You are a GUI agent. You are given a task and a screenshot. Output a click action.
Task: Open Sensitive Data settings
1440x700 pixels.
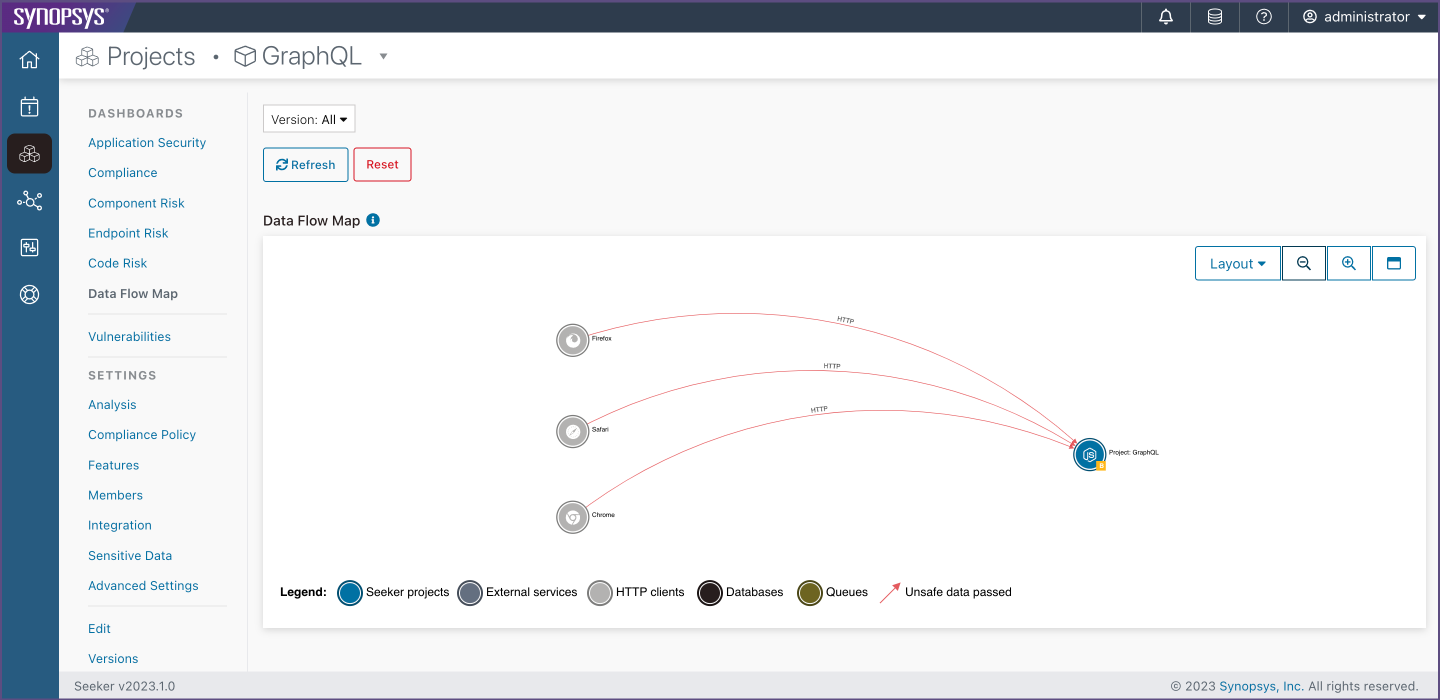130,555
